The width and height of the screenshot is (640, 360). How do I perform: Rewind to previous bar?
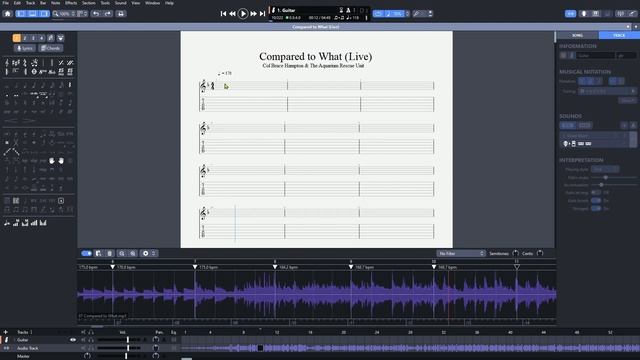pos(232,13)
